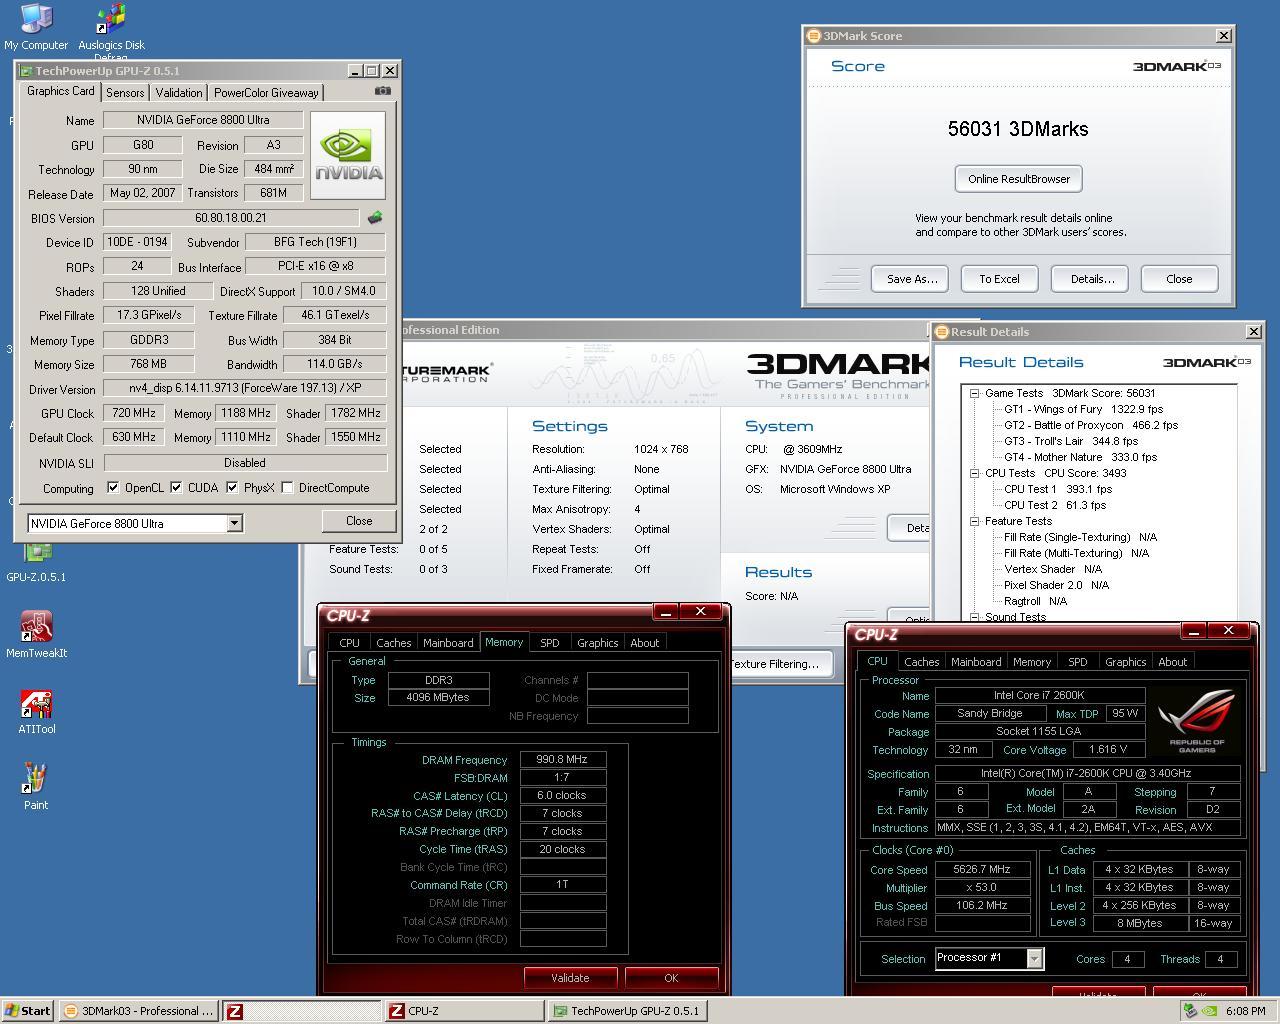
Task: Click GPU-Z screenshot camera icon
Action: pos(383,91)
